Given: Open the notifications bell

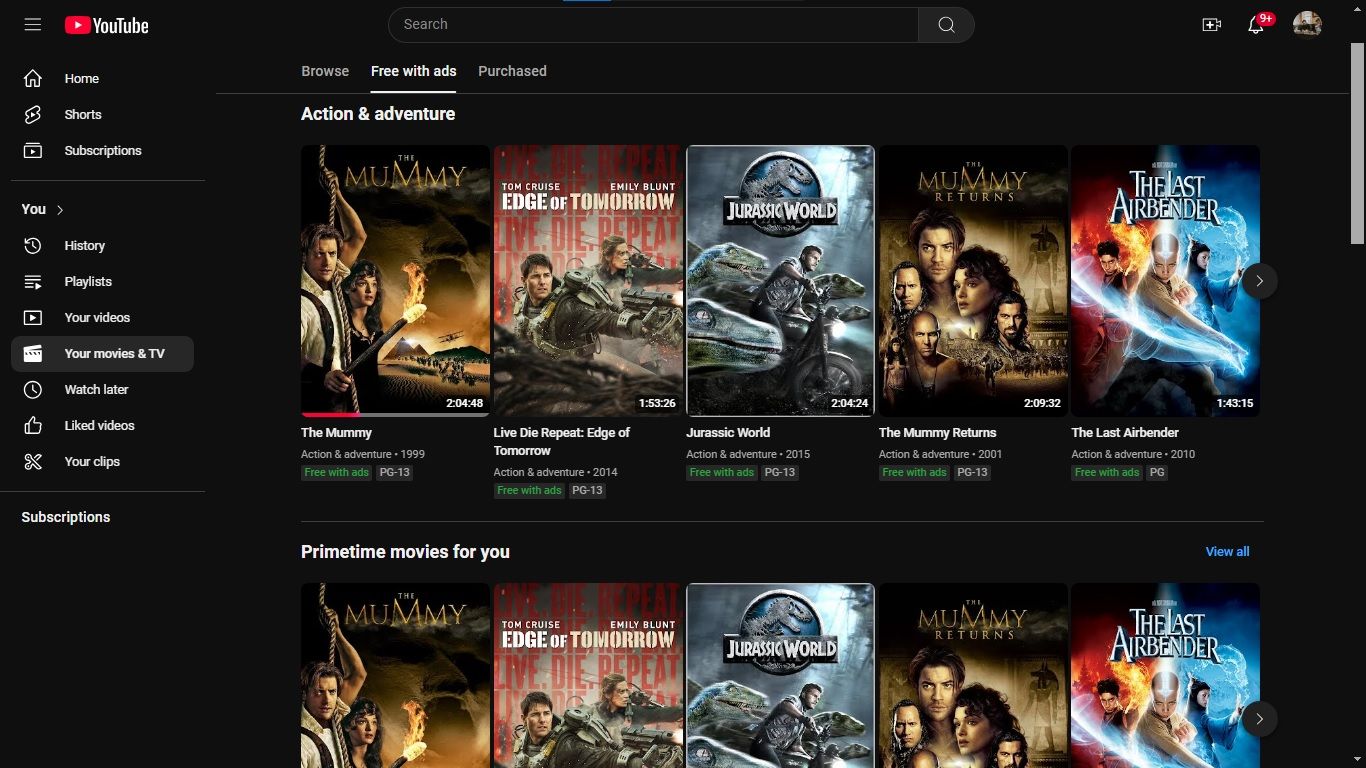Looking at the screenshot, I should click(1255, 24).
